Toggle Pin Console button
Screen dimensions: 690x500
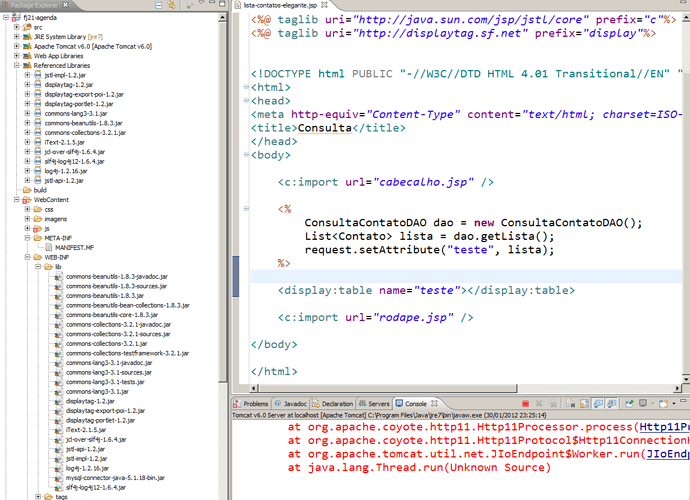point(629,404)
